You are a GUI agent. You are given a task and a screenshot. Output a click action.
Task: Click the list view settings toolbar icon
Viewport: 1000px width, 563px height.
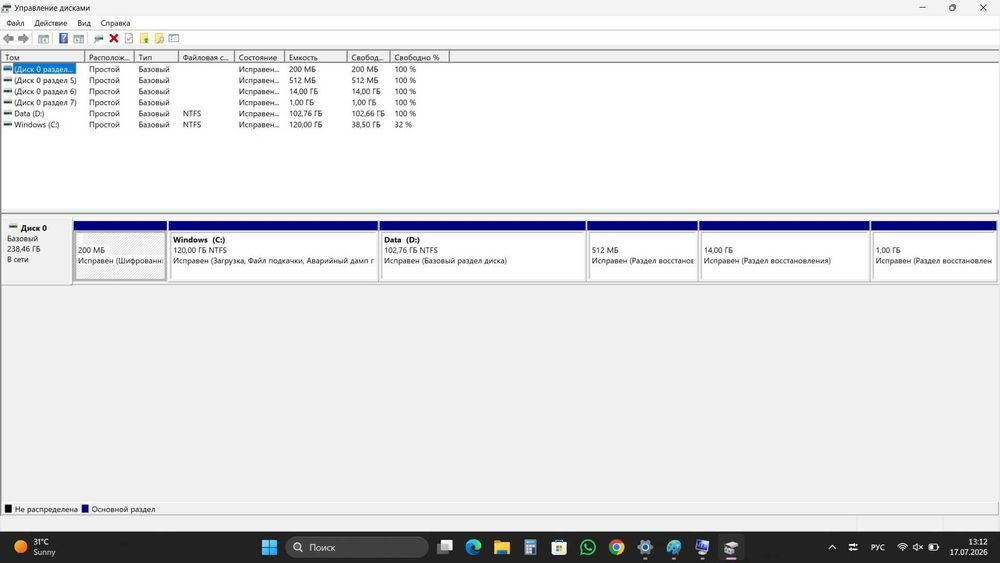pos(173,38)
